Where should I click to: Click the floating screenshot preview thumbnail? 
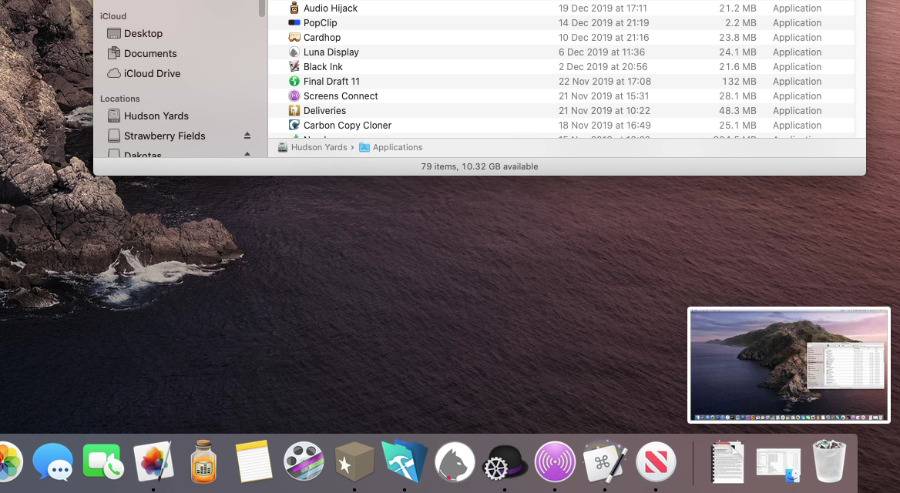(x=788, y=365)
